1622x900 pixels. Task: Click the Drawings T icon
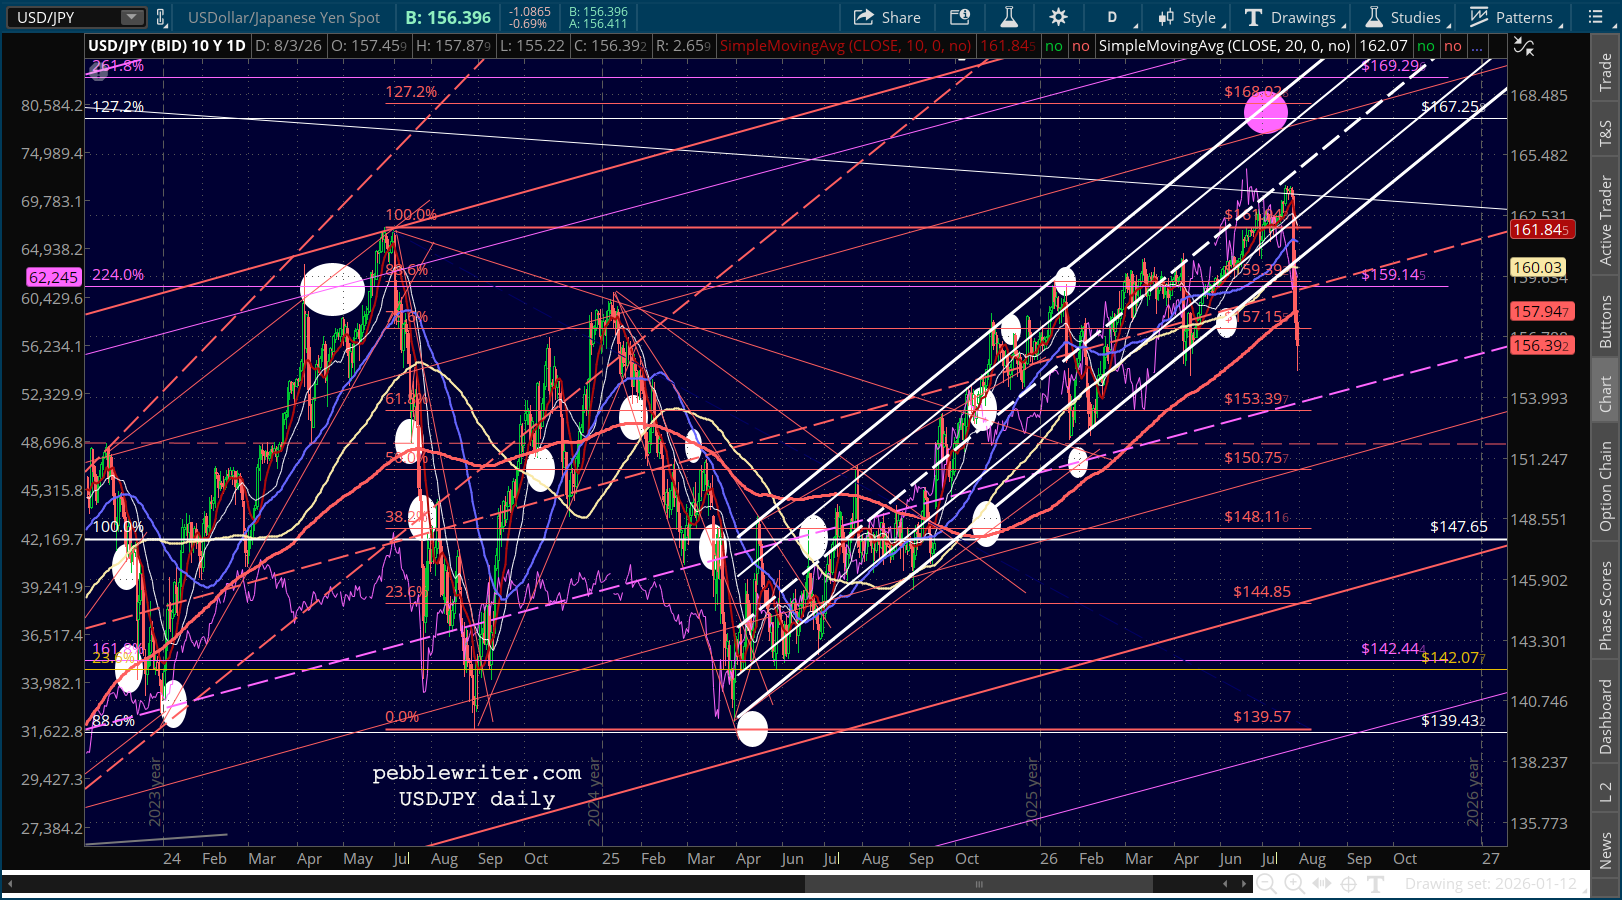click(1253, 17)
